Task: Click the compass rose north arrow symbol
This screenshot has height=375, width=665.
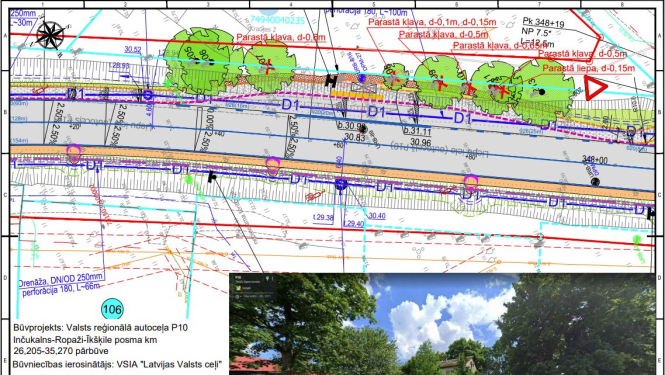Action: coord(50,35)
